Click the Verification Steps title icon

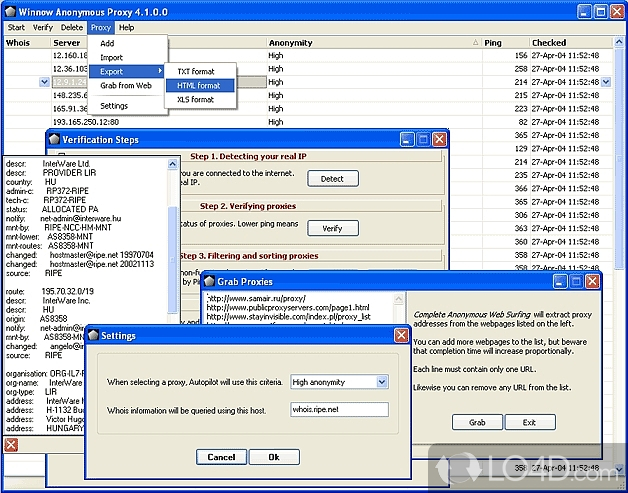click(x=54, y=139)
